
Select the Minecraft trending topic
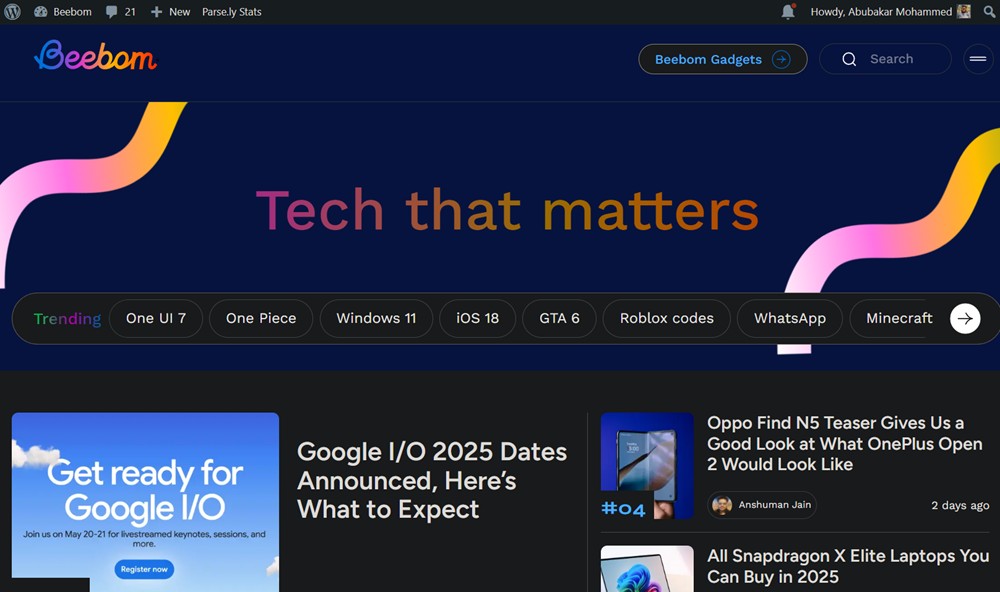[899, 318]
